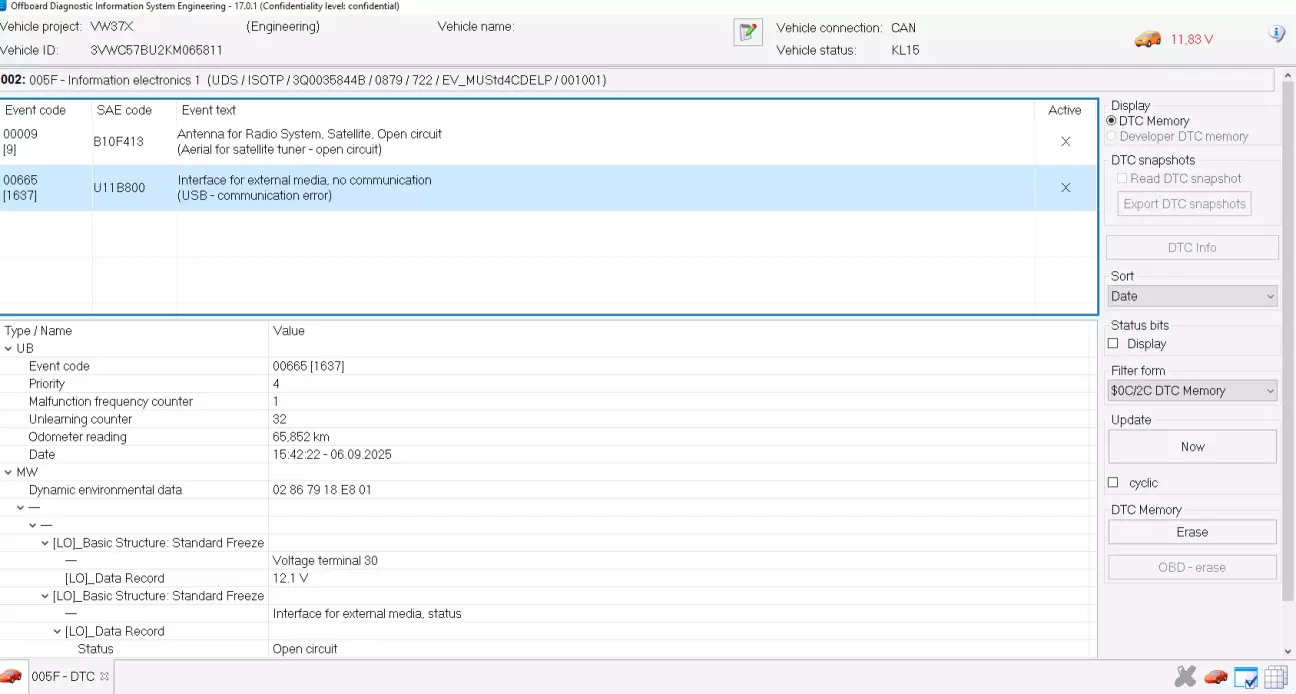1296x694 pixels.
Task: Close the 005F - DTC tab
Action: 104,677
